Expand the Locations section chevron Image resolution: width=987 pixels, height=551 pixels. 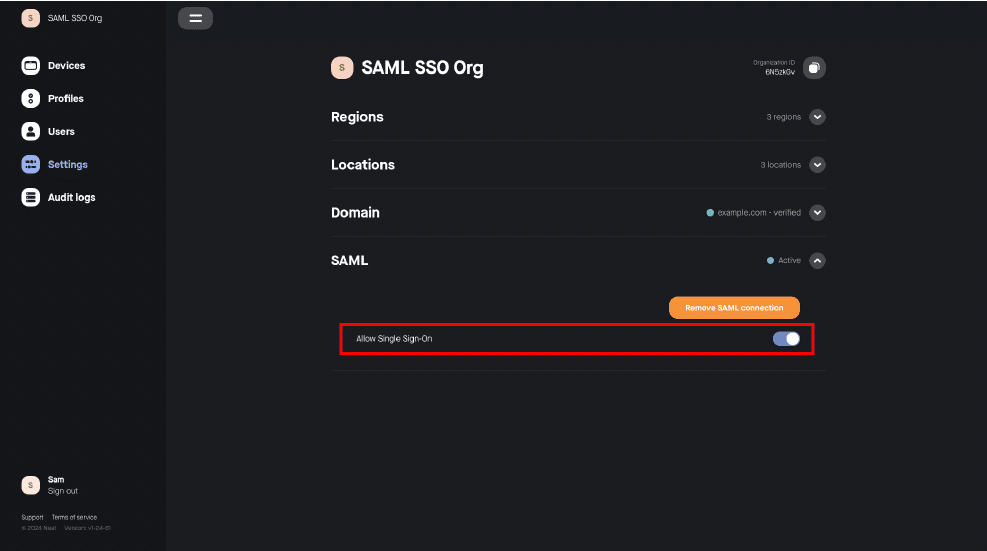pos(817,165)
